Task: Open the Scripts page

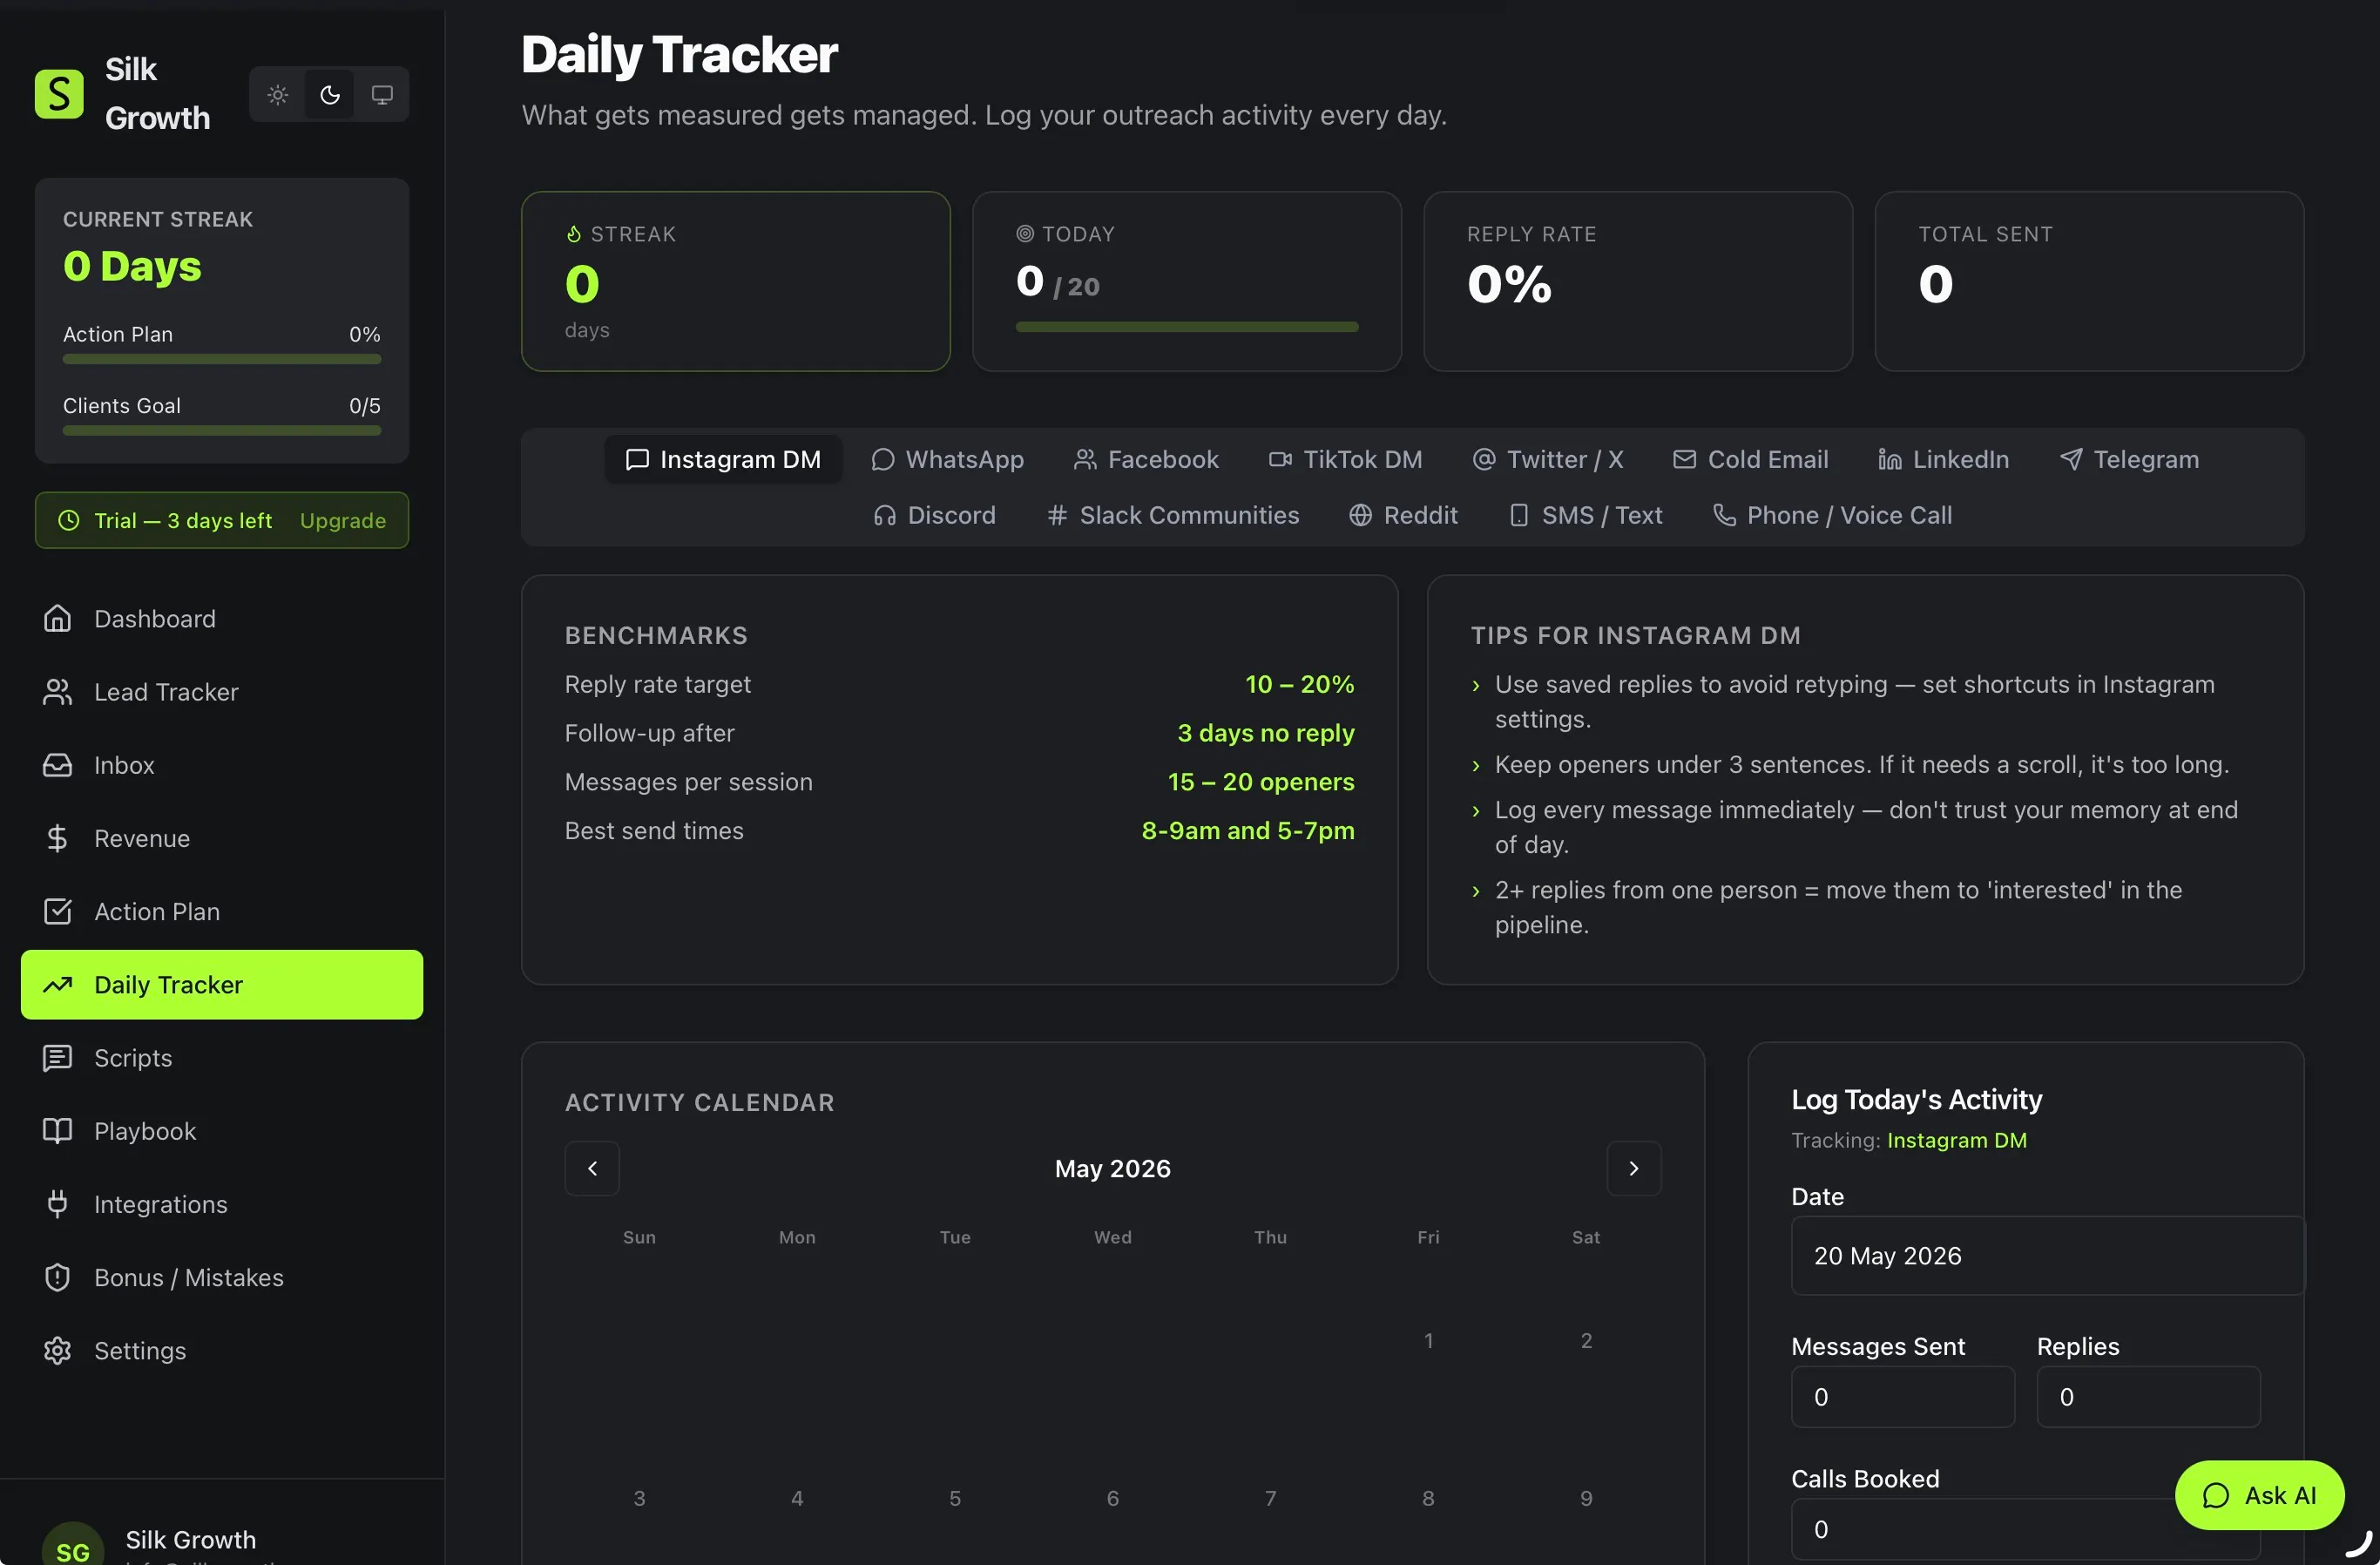Action: point(222,1058)
